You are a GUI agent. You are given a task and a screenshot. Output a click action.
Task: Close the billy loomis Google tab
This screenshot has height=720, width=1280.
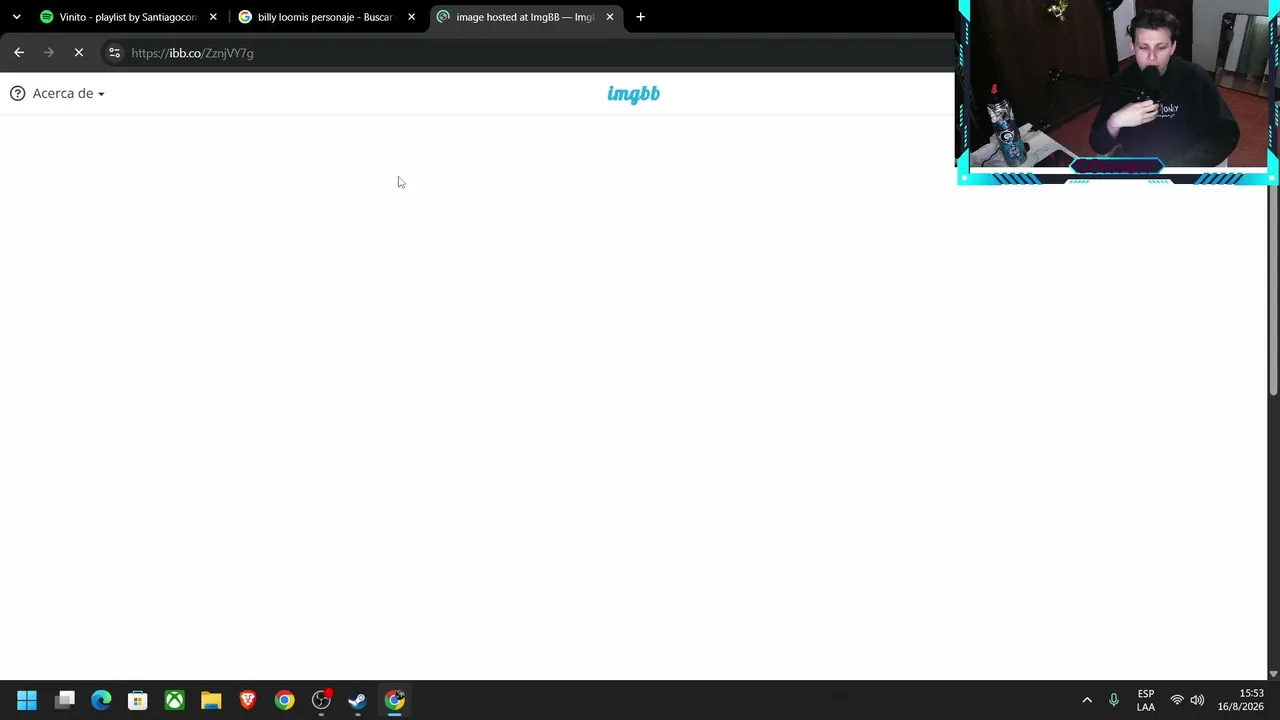[411, 17]
